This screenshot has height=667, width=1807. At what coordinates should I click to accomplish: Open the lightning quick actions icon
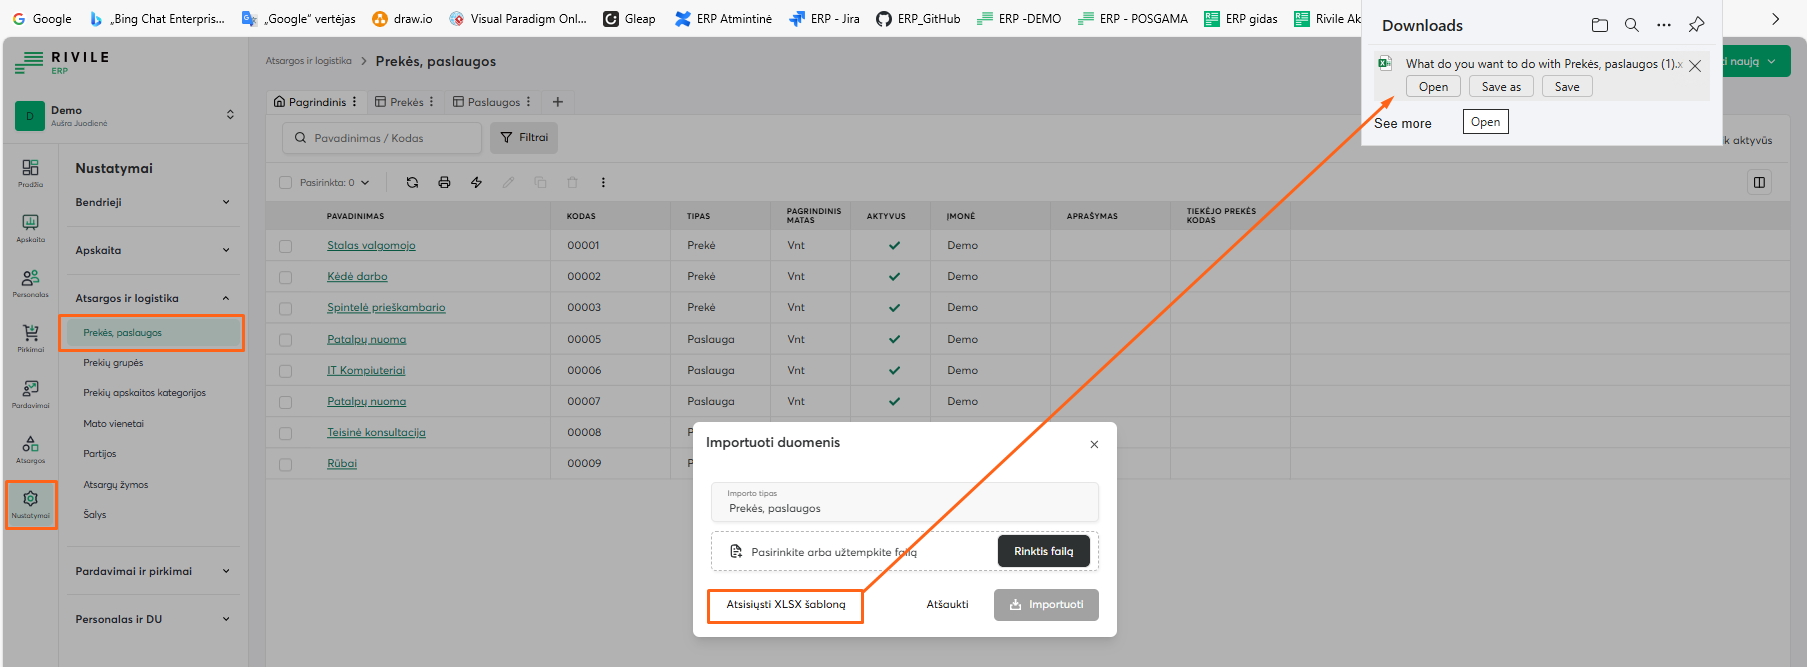click(476, 182)
